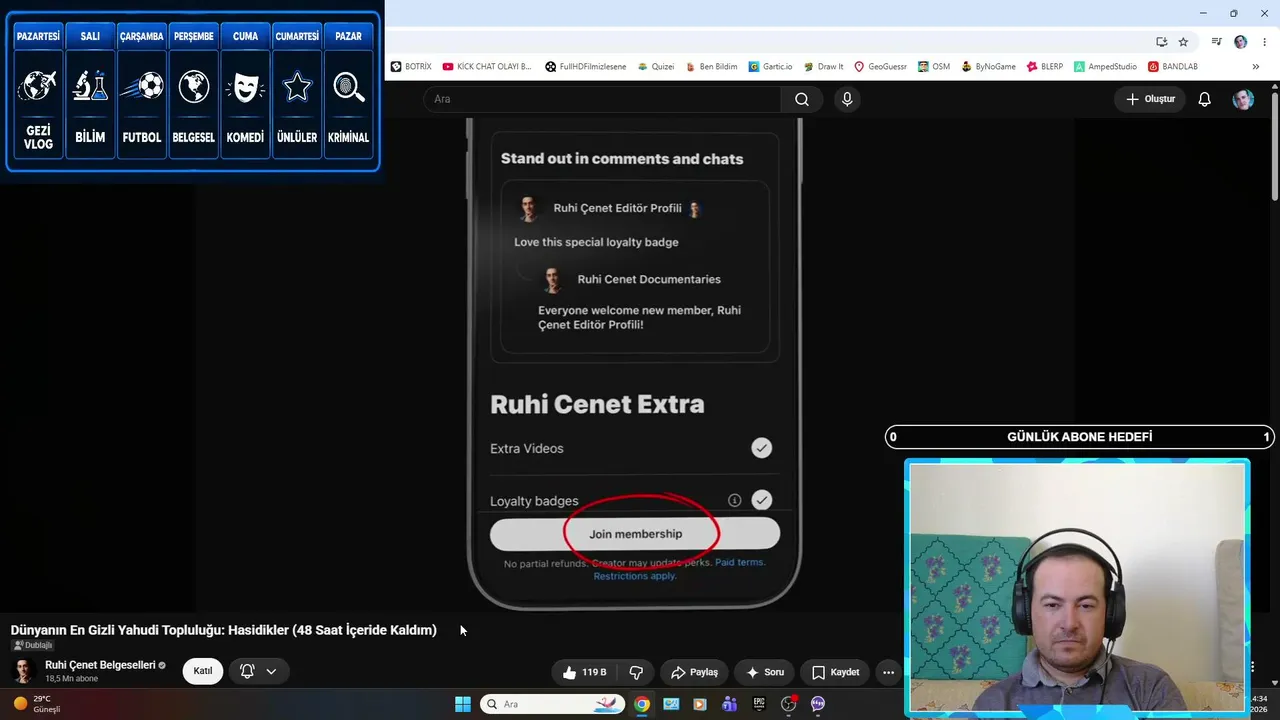This screenshot has height=720, width=1280.
Task: Open the Chrome profile avatar
Action: (x=1241, y=42)
